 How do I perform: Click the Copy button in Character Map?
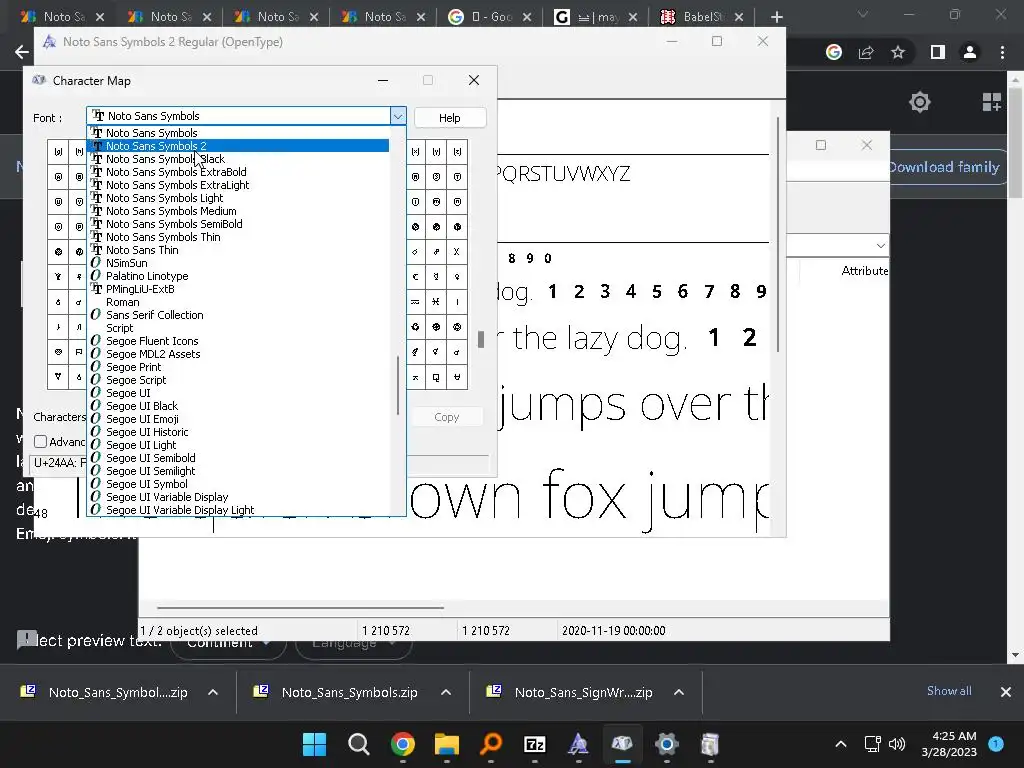pos(447,417)
